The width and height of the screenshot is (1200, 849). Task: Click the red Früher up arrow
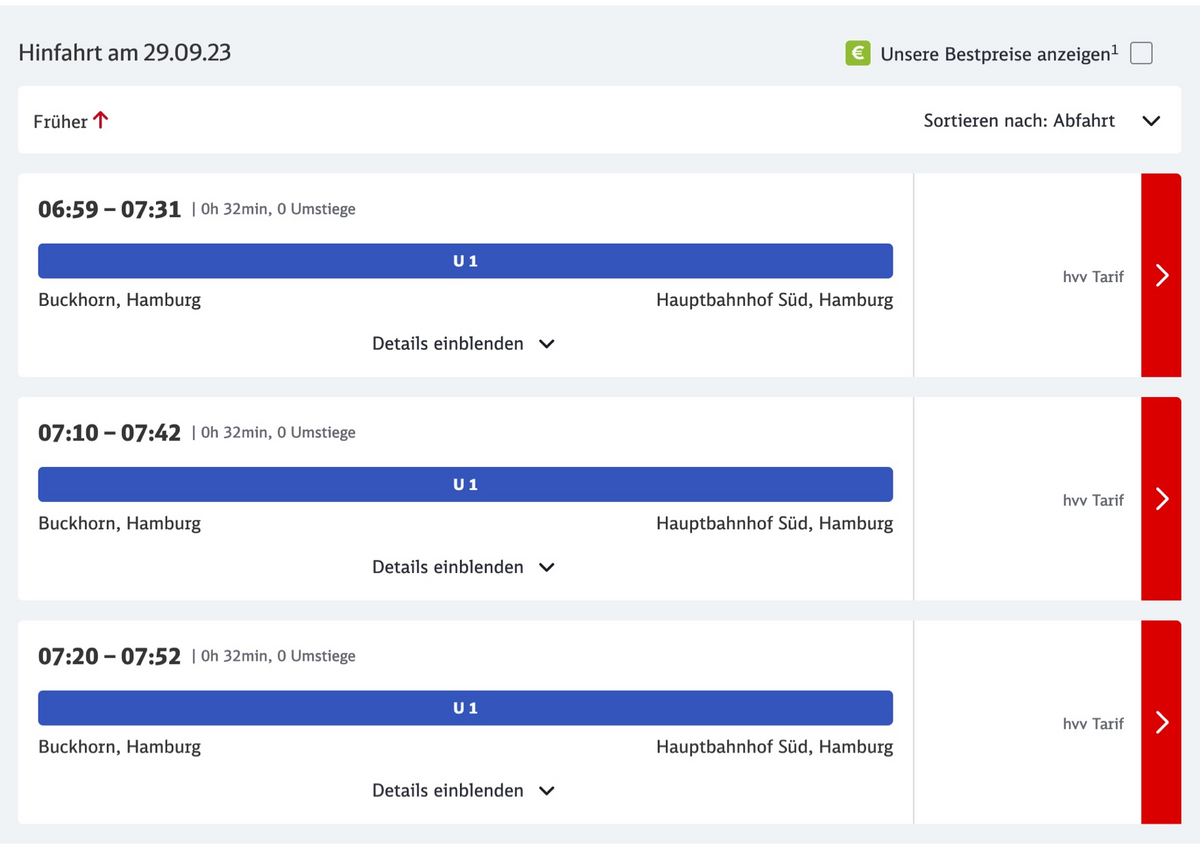(x=101, y=120)
